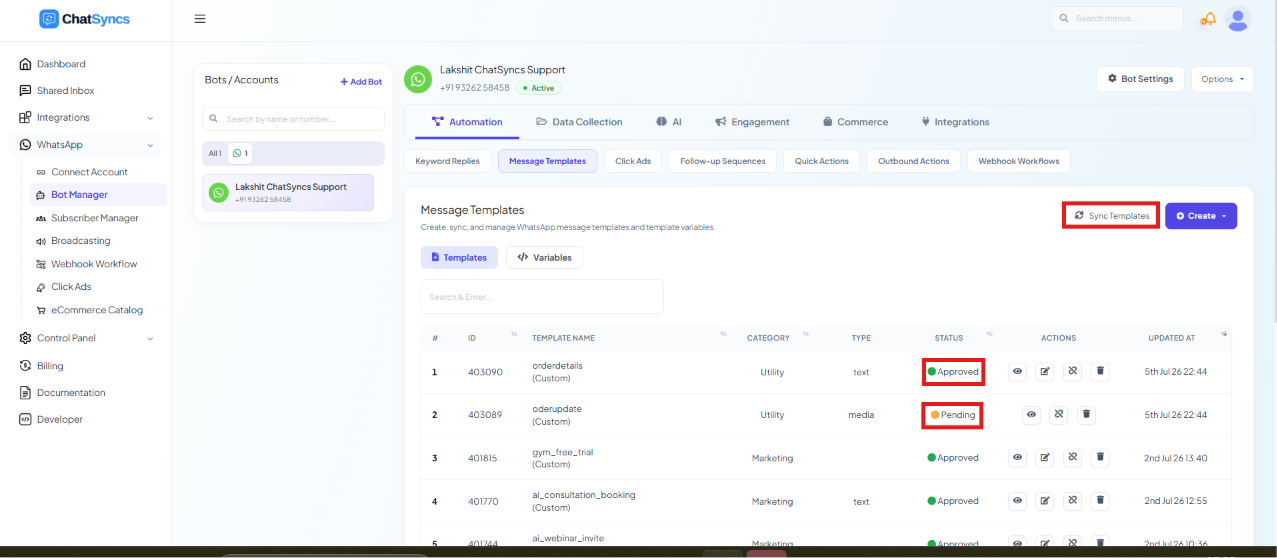
Task: Select the Templates view button
Action: coord(459,257)
